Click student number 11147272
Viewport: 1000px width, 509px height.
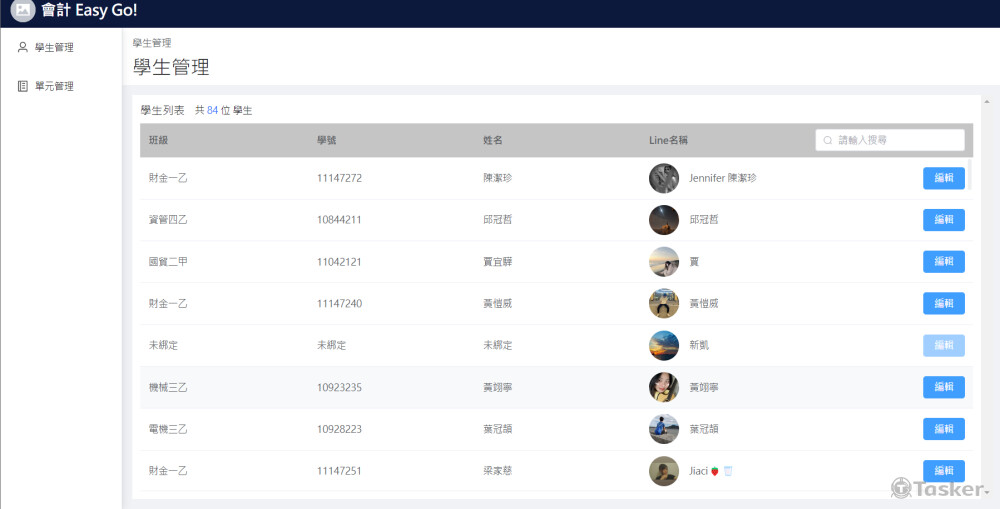pyautogui.click(x=339, y=179)
